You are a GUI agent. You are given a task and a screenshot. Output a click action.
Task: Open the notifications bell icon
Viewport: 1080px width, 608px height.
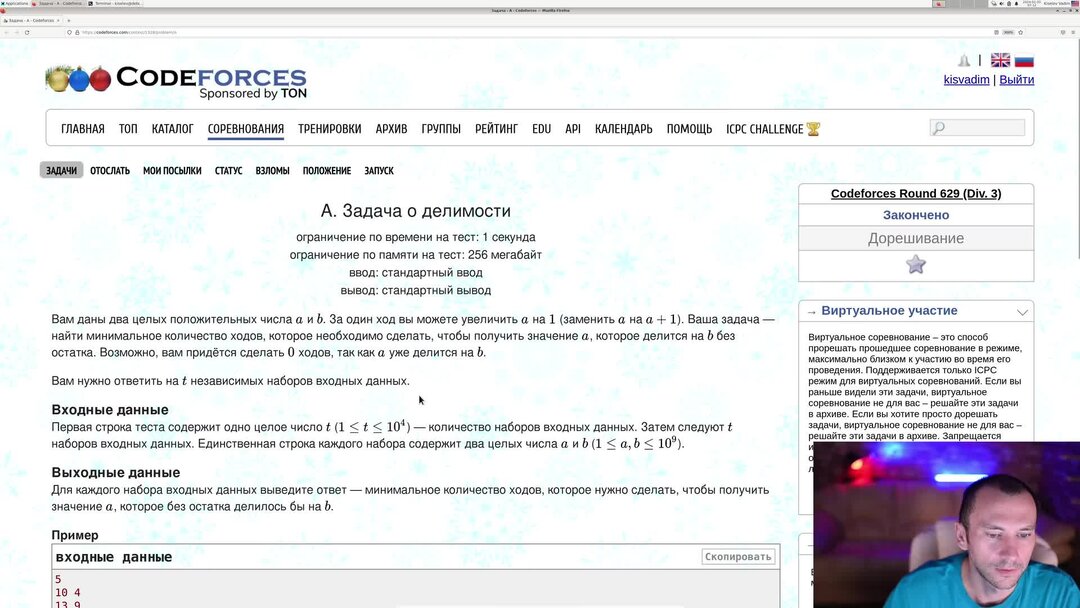(964, 61)
